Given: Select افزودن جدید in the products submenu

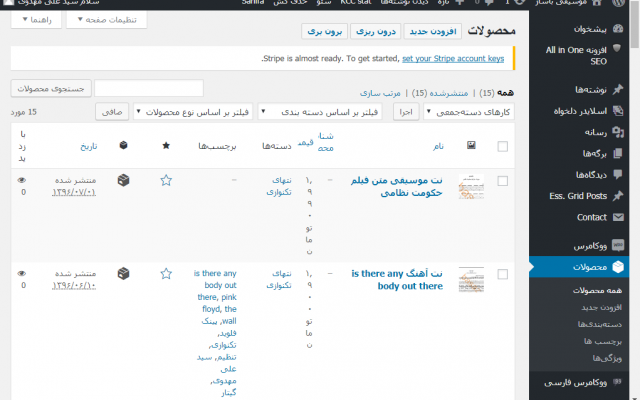Looking at the screenshot, I should point(602,307).
